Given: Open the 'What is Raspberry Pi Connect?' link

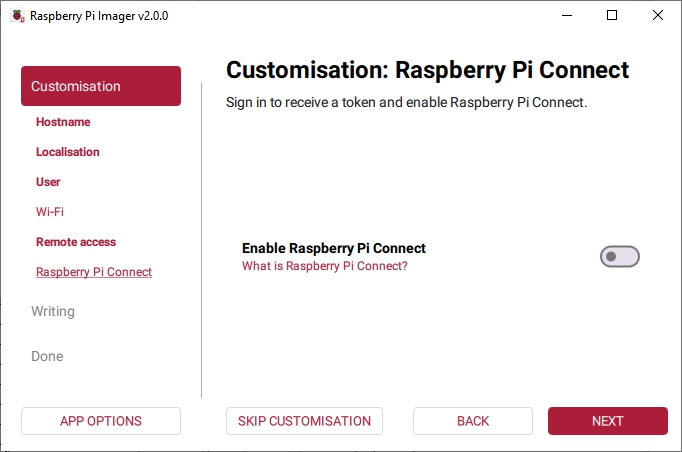Looking at the screenshot, I should coord(324,266).
